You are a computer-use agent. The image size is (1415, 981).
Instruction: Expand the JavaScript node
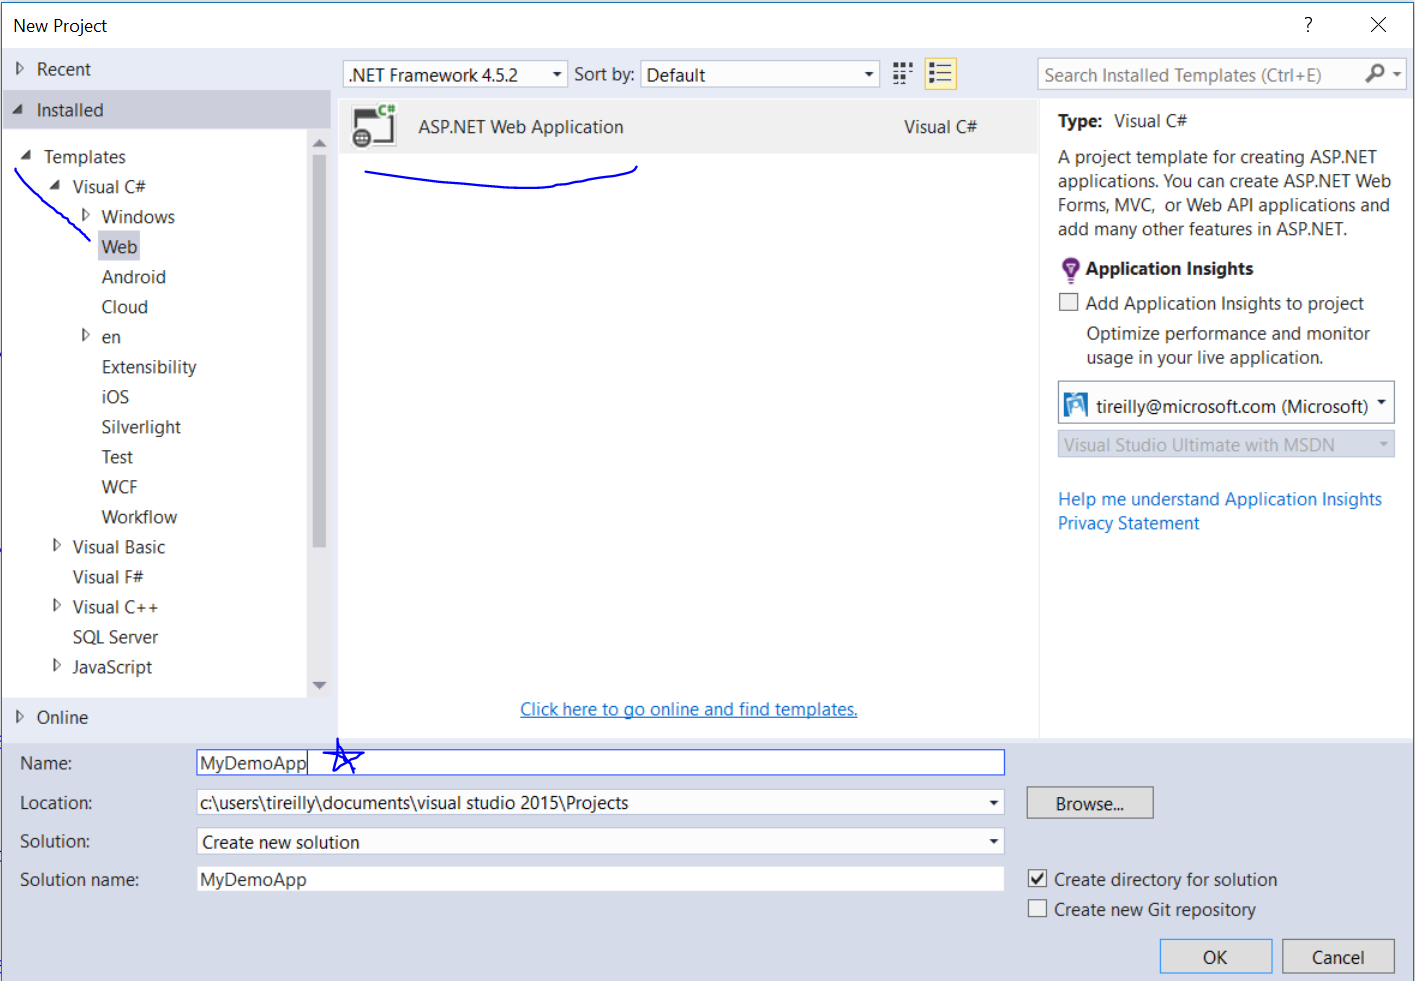pos(57,666)
